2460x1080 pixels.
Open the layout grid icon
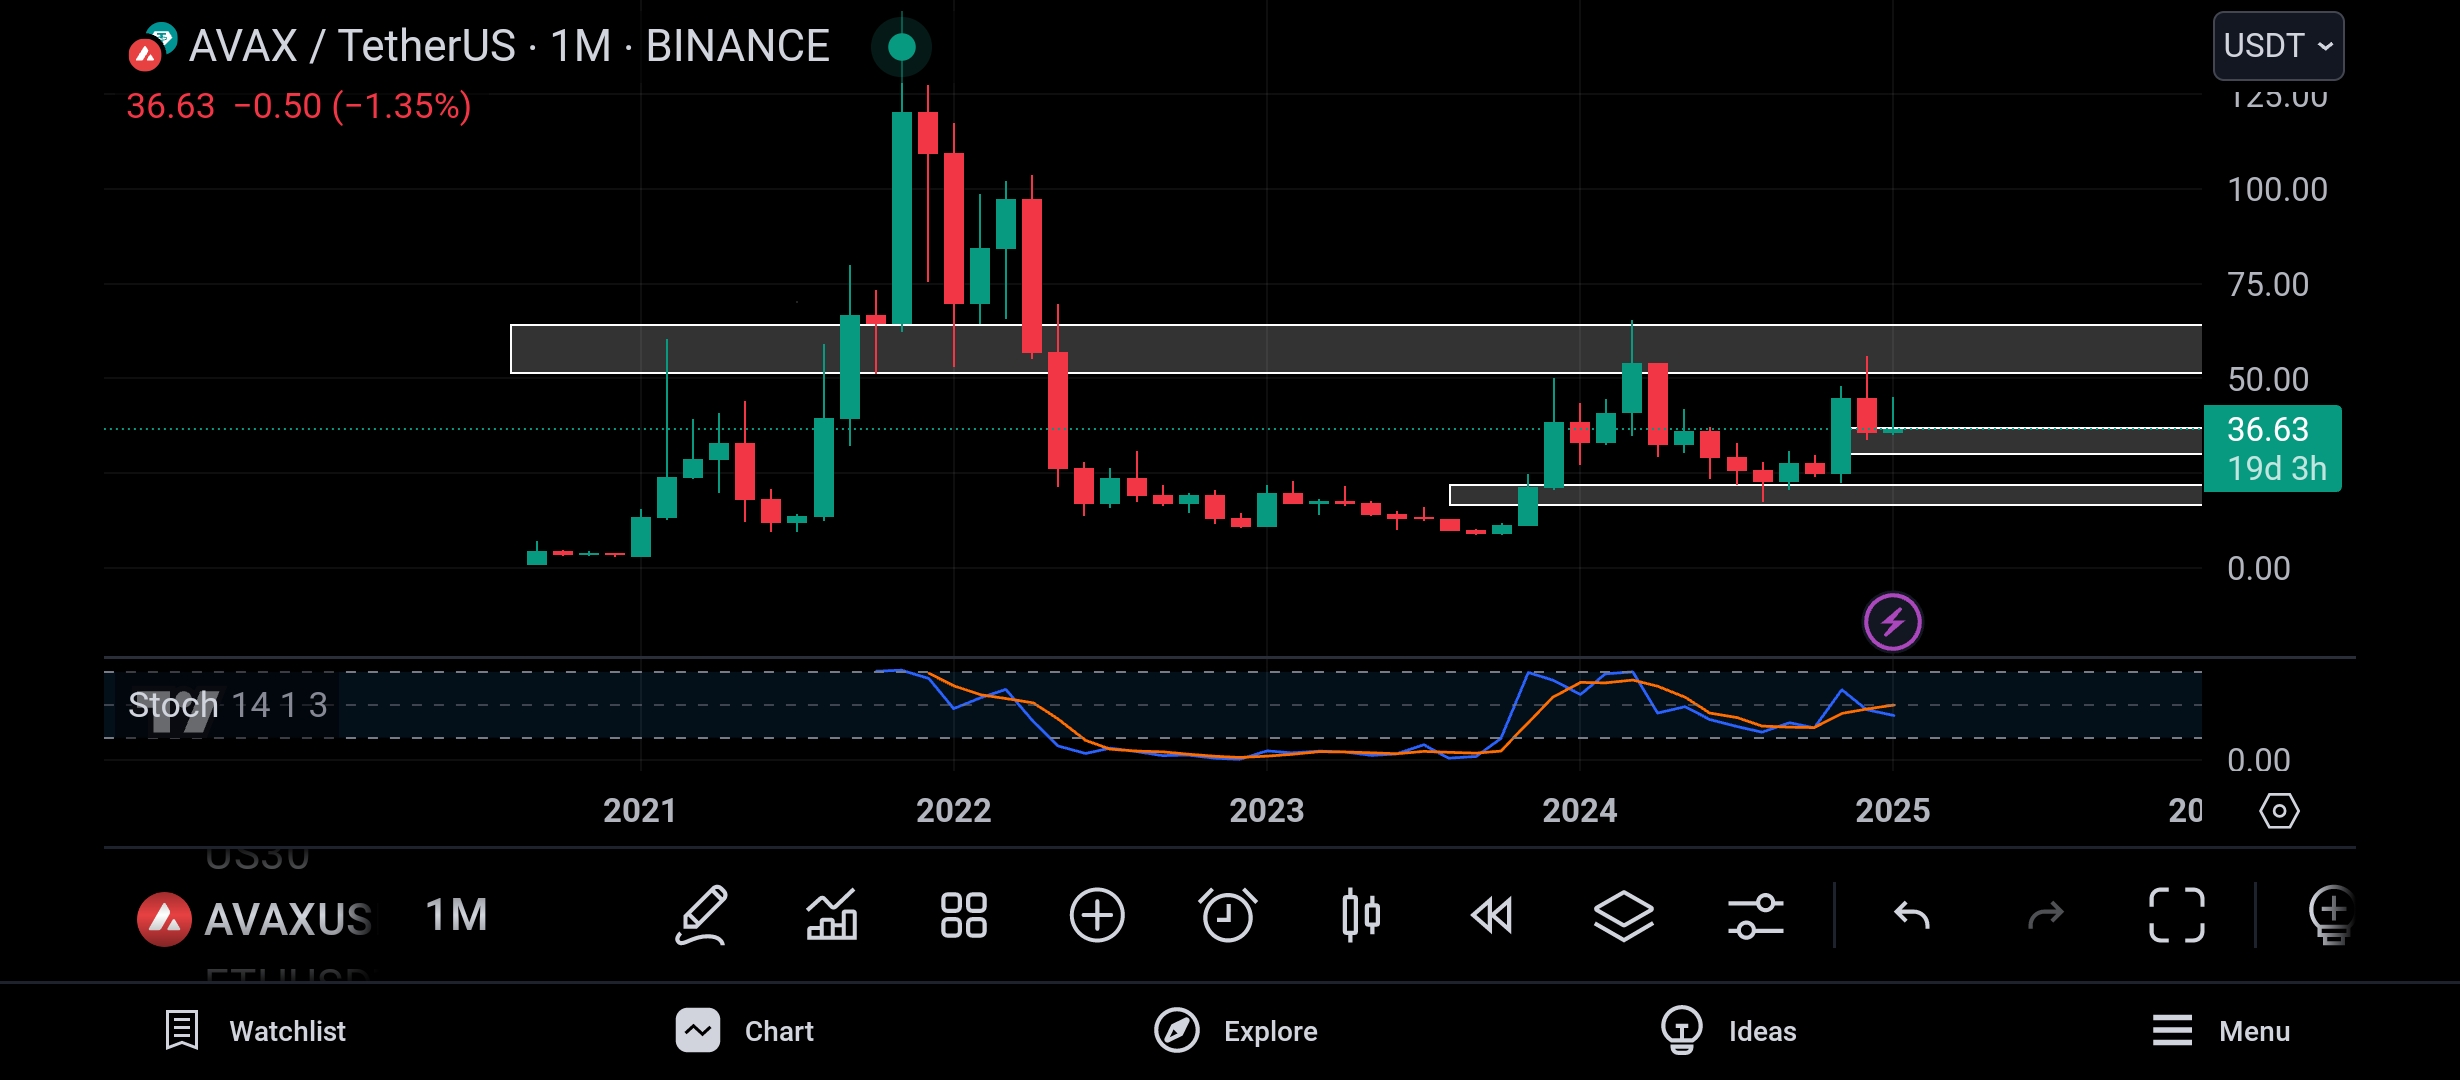964,915
